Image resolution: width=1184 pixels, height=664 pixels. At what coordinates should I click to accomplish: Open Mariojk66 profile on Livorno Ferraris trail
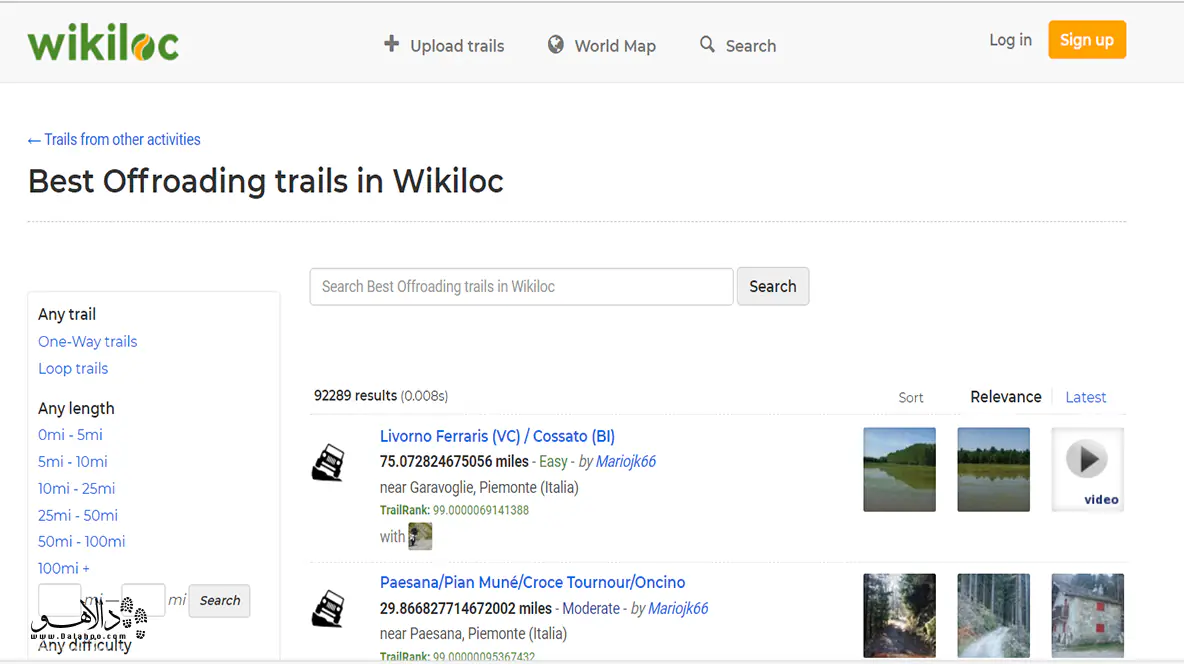pyautogui.click(x=626, y=462)
